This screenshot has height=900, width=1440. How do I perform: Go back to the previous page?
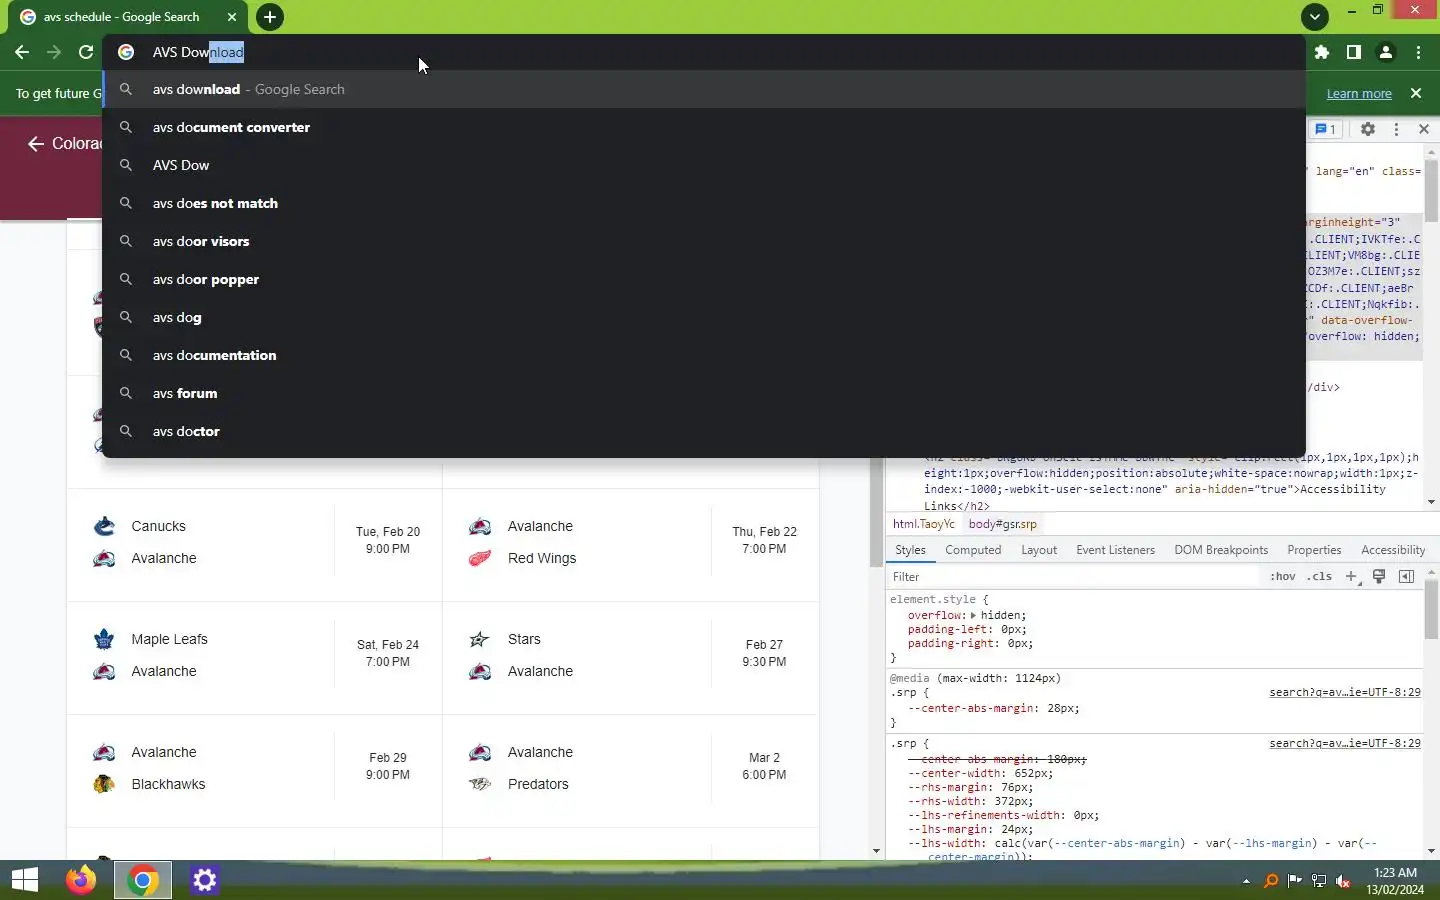coord(22,52)
